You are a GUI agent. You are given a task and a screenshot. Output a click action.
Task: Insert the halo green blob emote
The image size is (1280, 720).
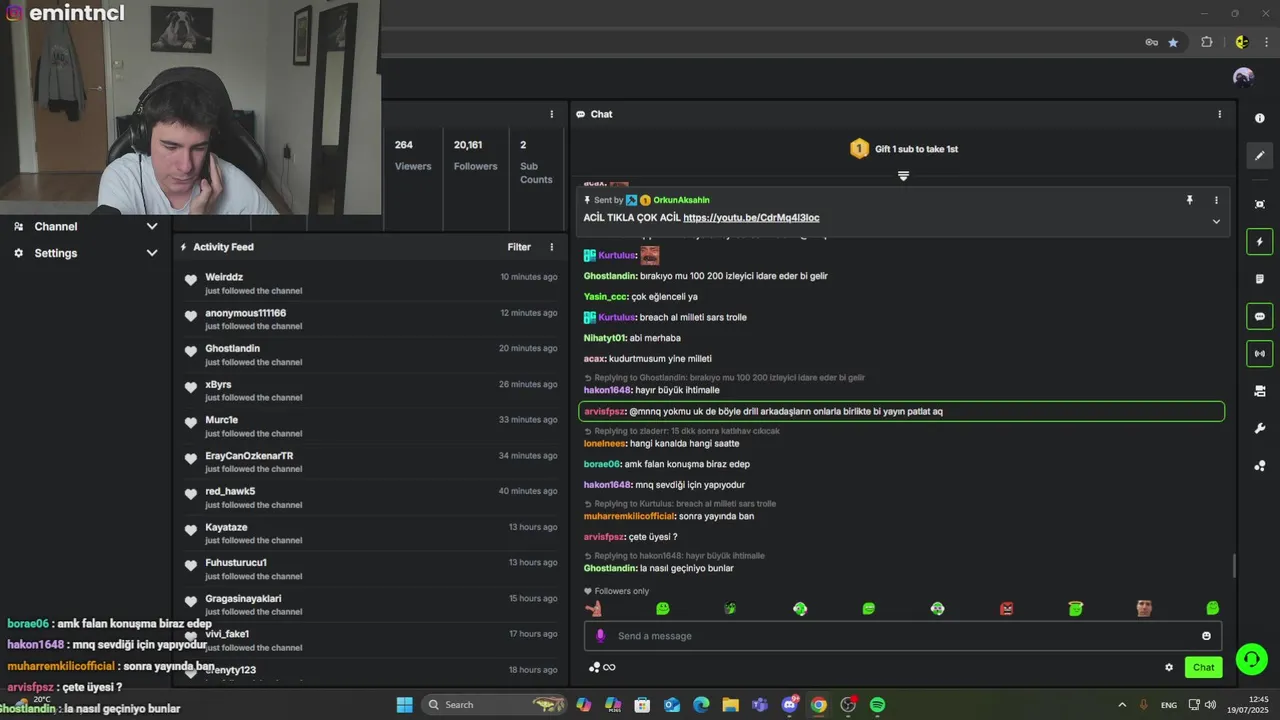click(x=1075, y=608)
